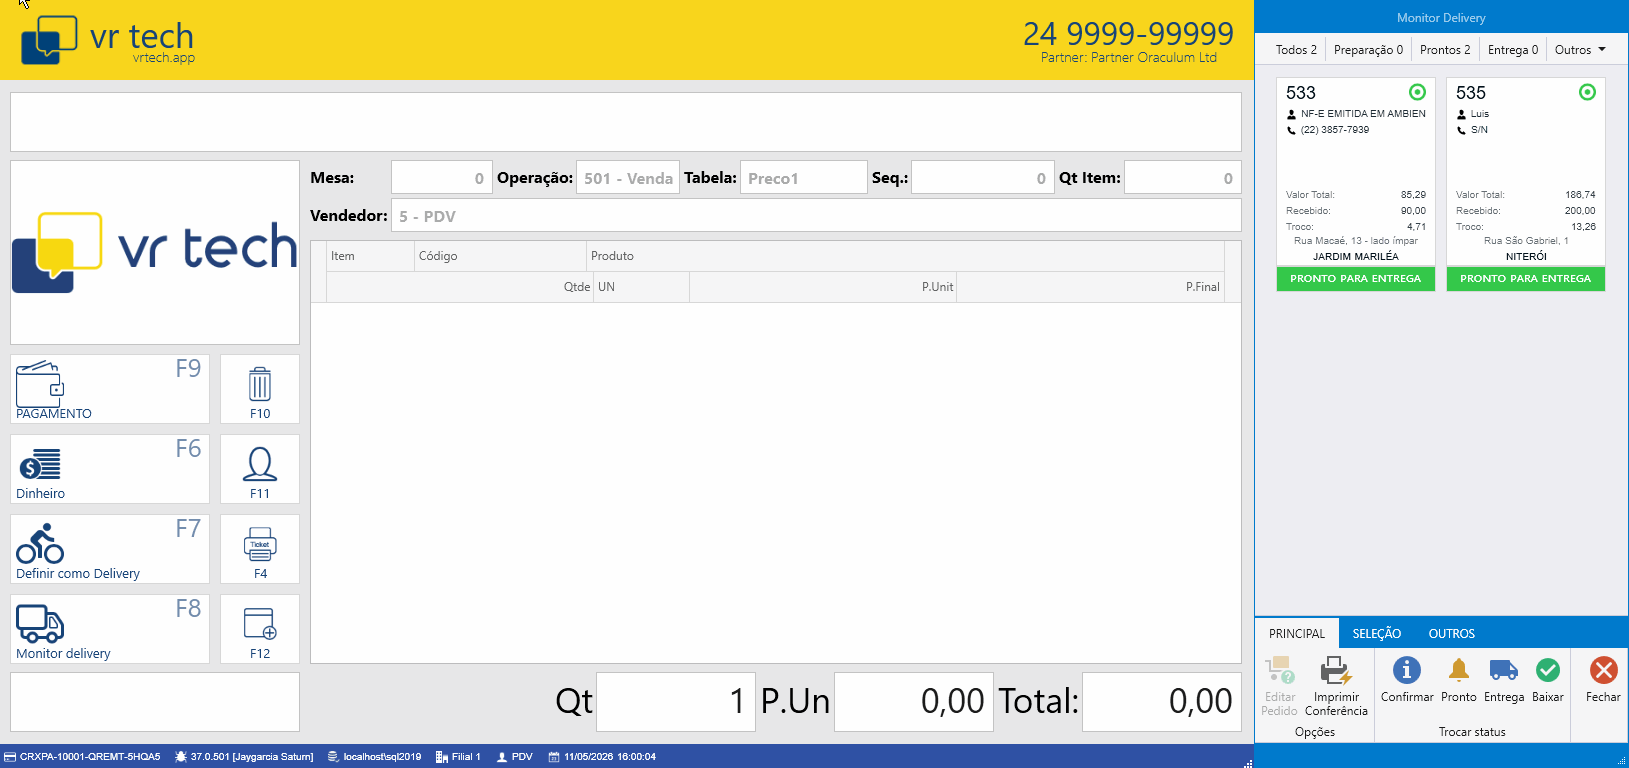
Task: Expand the Outros dropdown filter
Action: click(1581, 50)
